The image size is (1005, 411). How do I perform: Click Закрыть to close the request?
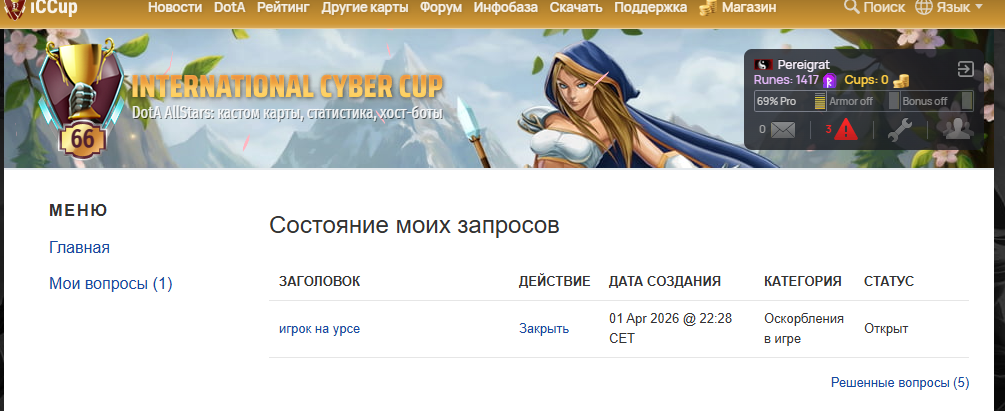[x=544, y=329]
